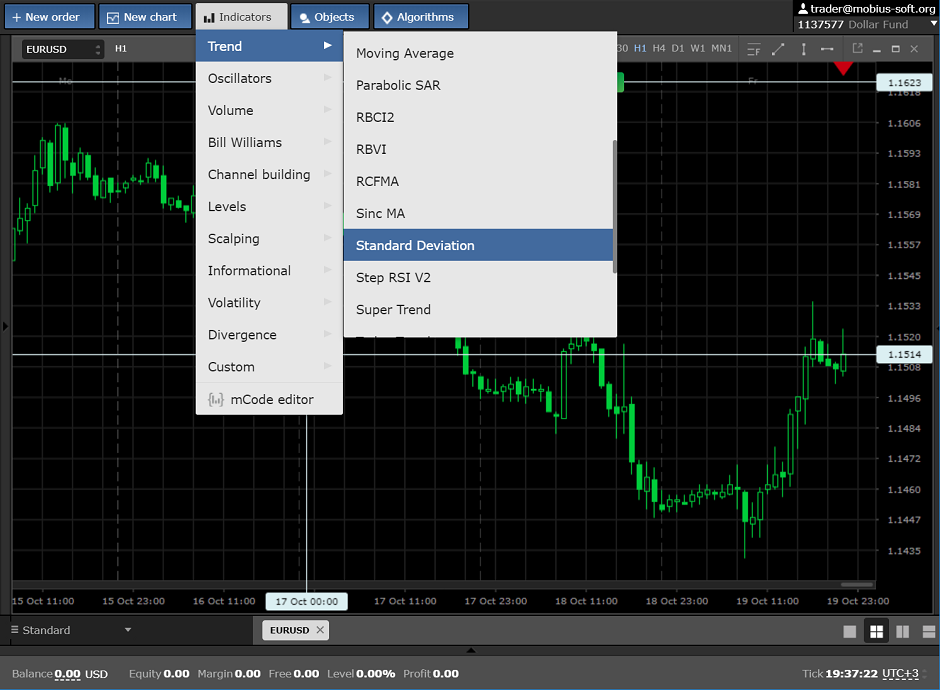
Task: Select the diagonal trend line tool
Action: (778, 49)
